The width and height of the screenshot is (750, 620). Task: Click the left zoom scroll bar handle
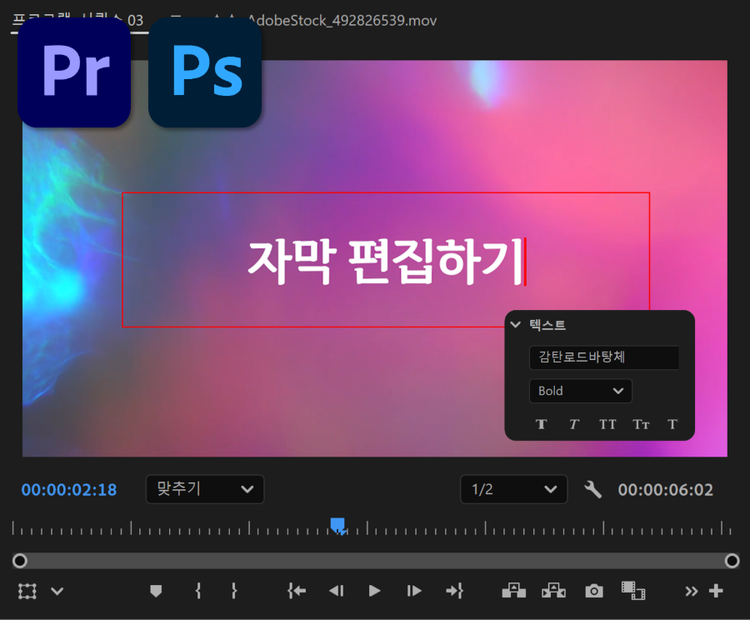coord(20,561)
